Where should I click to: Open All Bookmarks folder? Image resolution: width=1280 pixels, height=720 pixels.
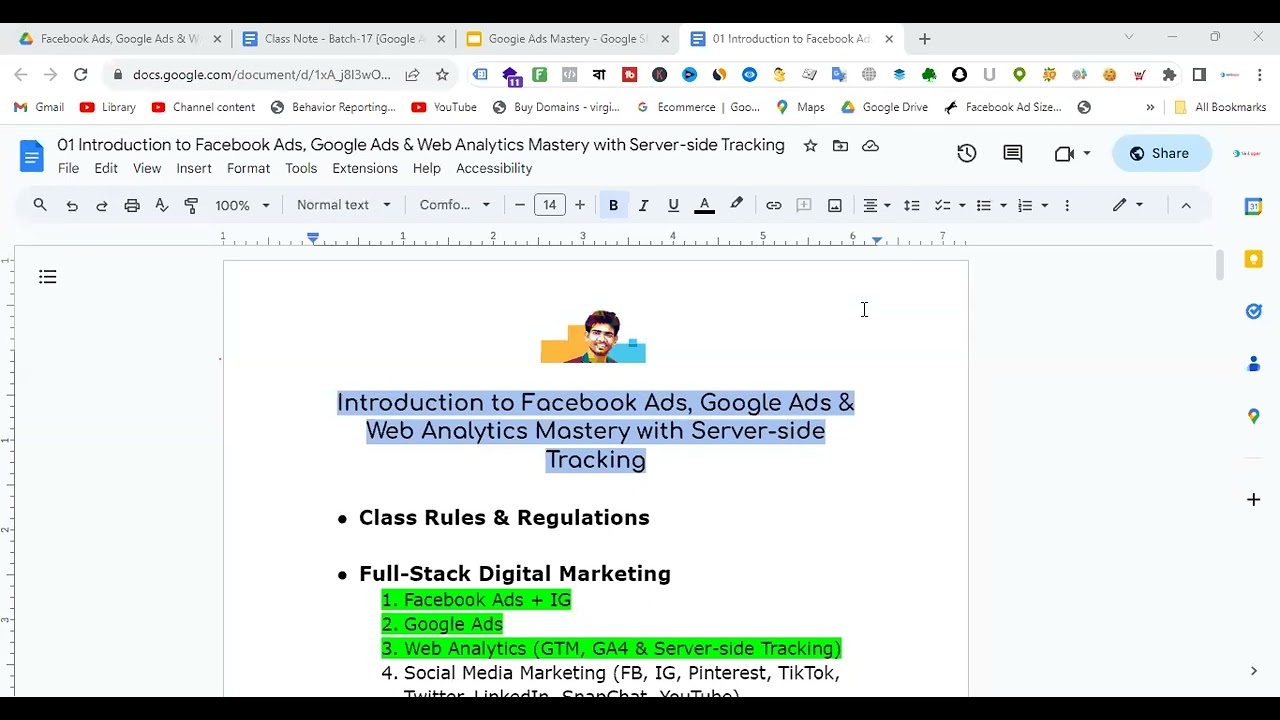pyautogui.click(x=1220, y=107)
